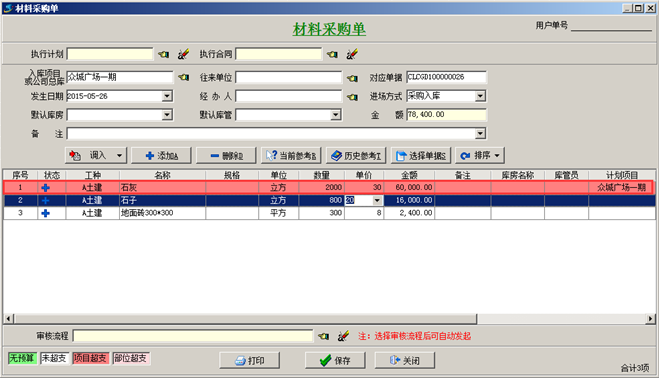Screen dimensions: 659x381
Task: Click the 添加 add row button
Action: [161, 155]
